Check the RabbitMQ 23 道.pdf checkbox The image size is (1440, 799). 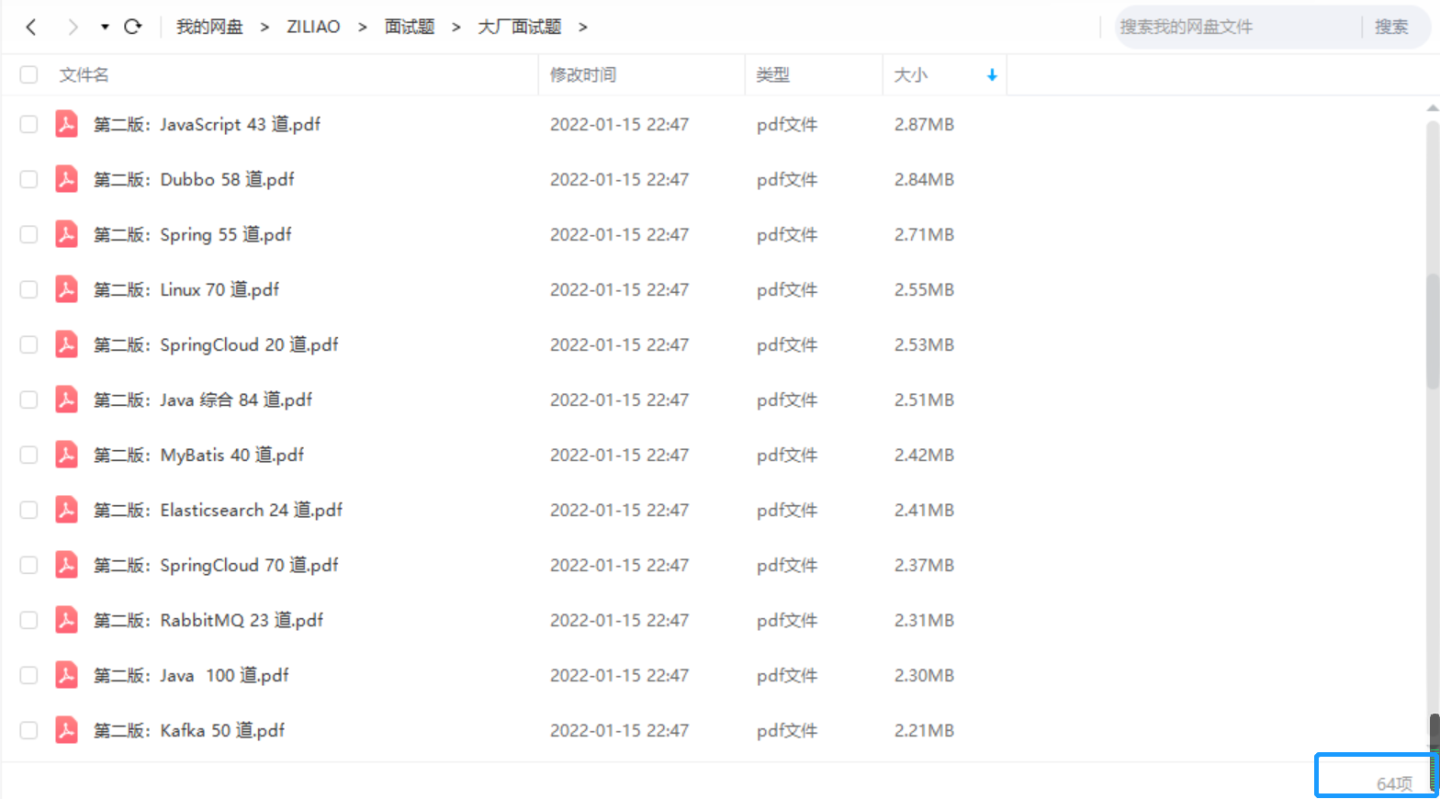tap(29, 620)
